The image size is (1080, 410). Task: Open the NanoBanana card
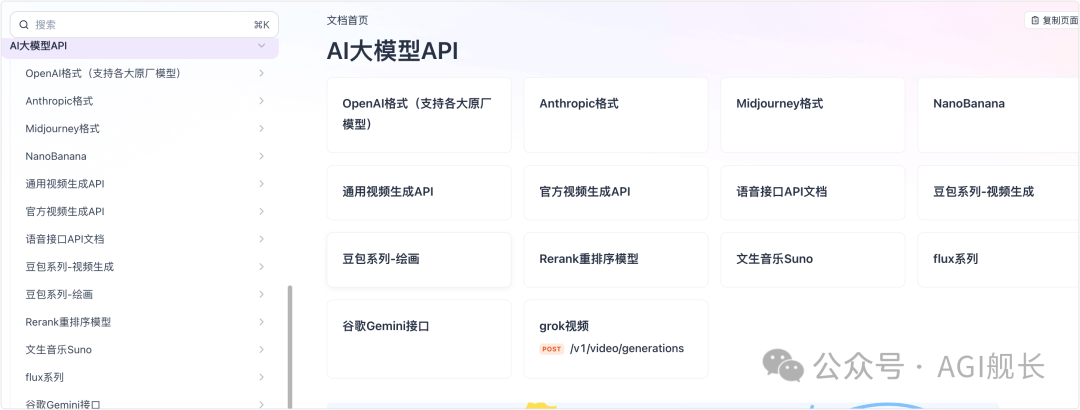[999, 114]
